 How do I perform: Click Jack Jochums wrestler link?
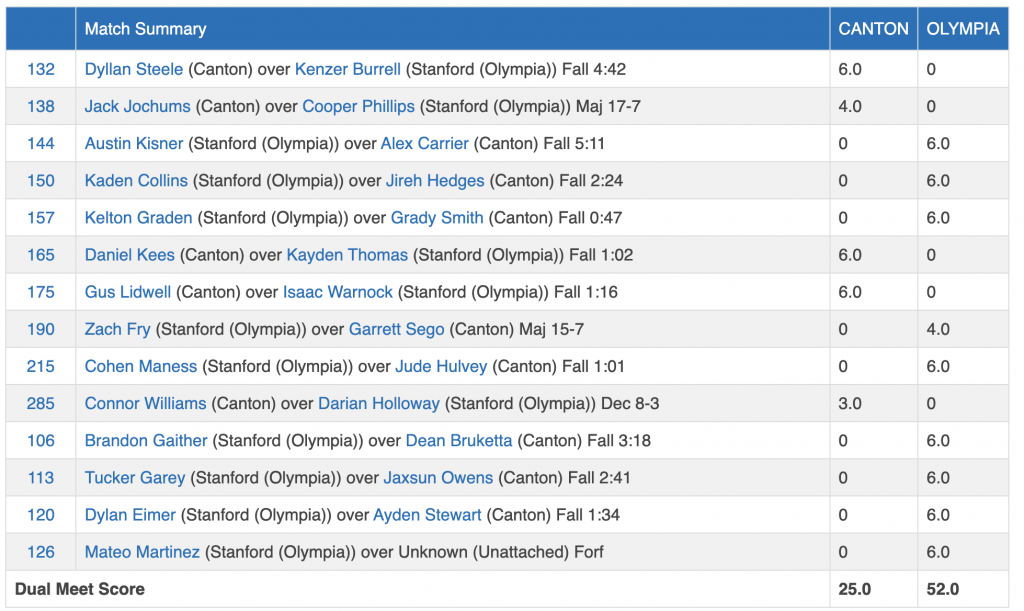pos(138,106)
